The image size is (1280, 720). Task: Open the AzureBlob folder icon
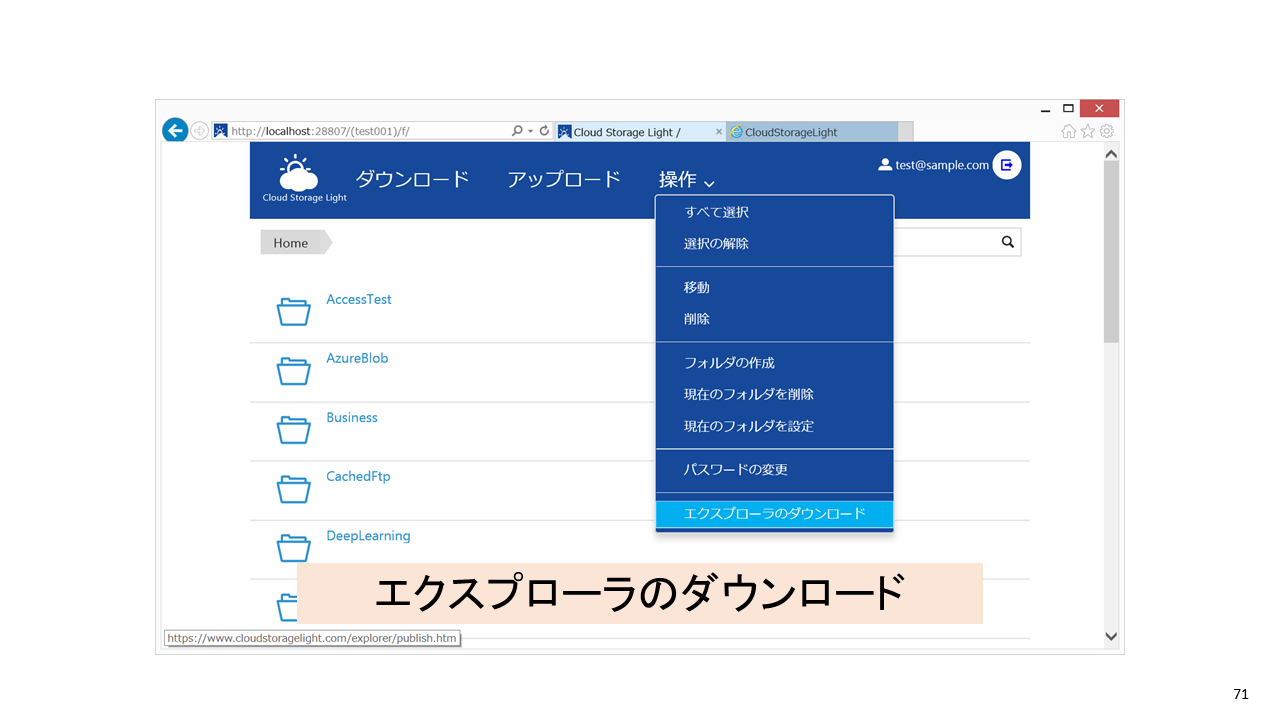tap(293, 371)
